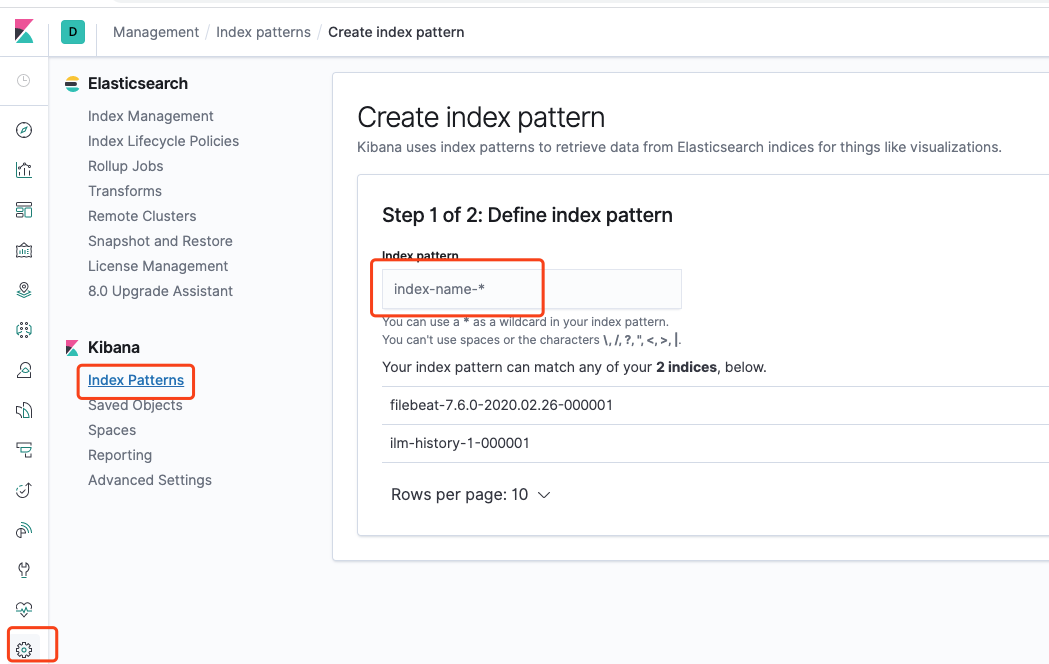Open Discover from the compass icon
Viewport: 1049px width, 664px height.
24,130
